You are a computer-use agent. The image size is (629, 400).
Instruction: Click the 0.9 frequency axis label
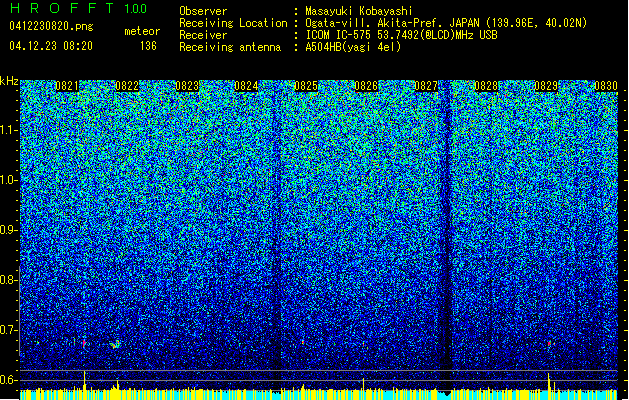[9, 230]
